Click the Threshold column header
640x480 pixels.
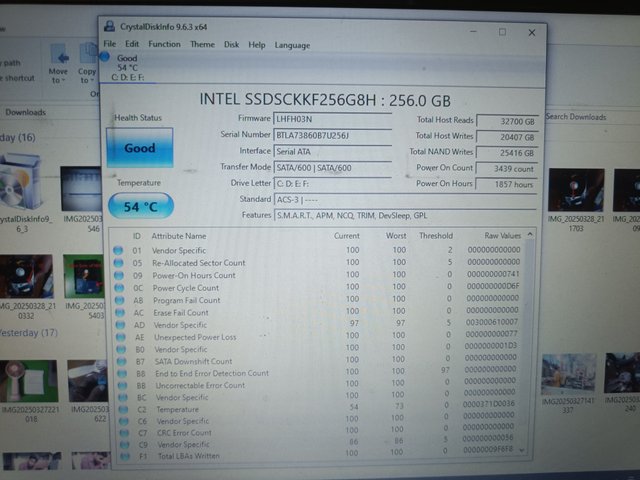[x=436, y=236]
